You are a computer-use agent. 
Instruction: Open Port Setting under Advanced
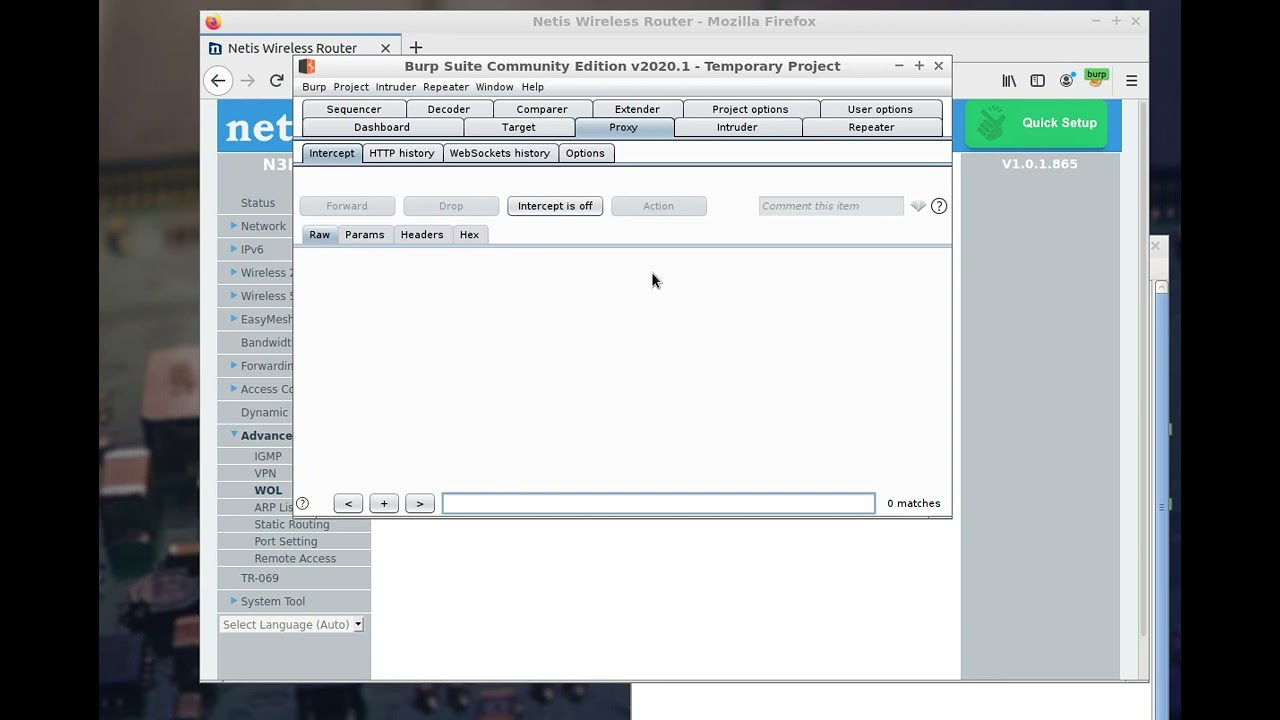coord(285,542)
